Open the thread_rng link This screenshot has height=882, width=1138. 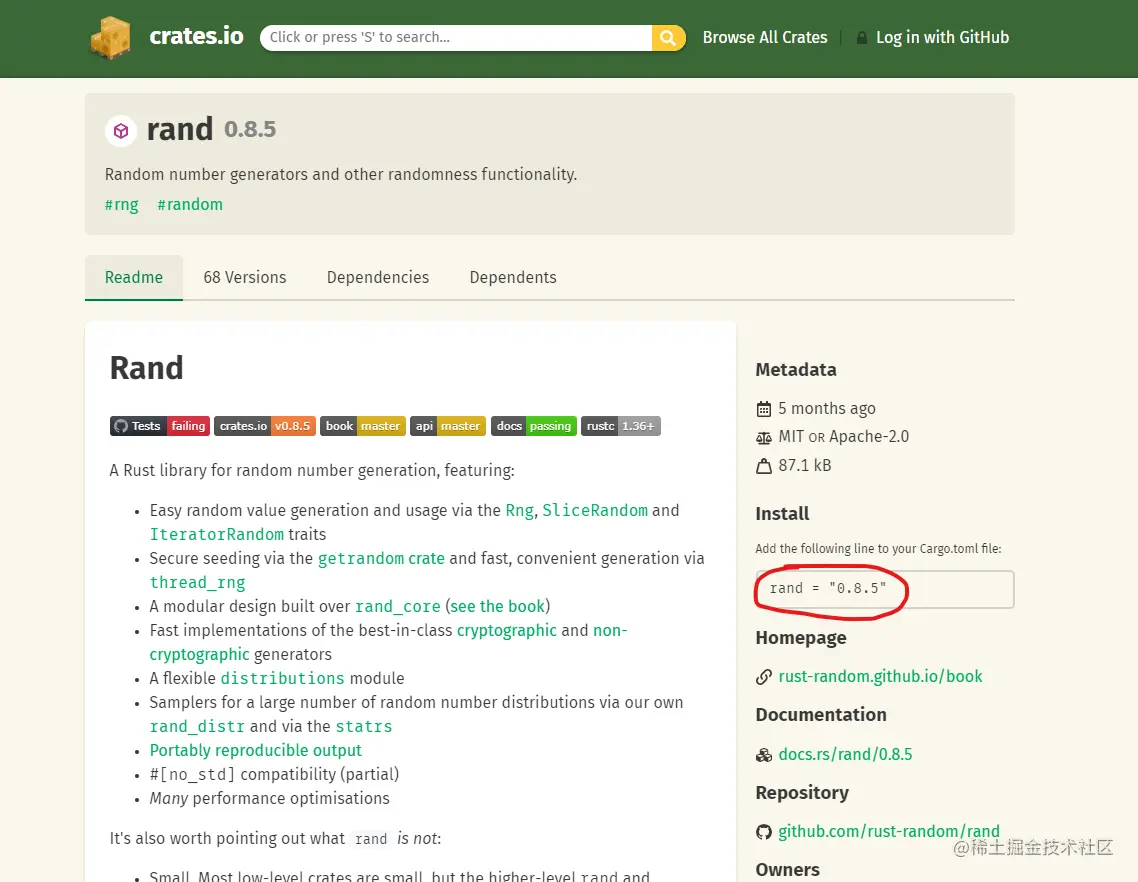point(197,582)
